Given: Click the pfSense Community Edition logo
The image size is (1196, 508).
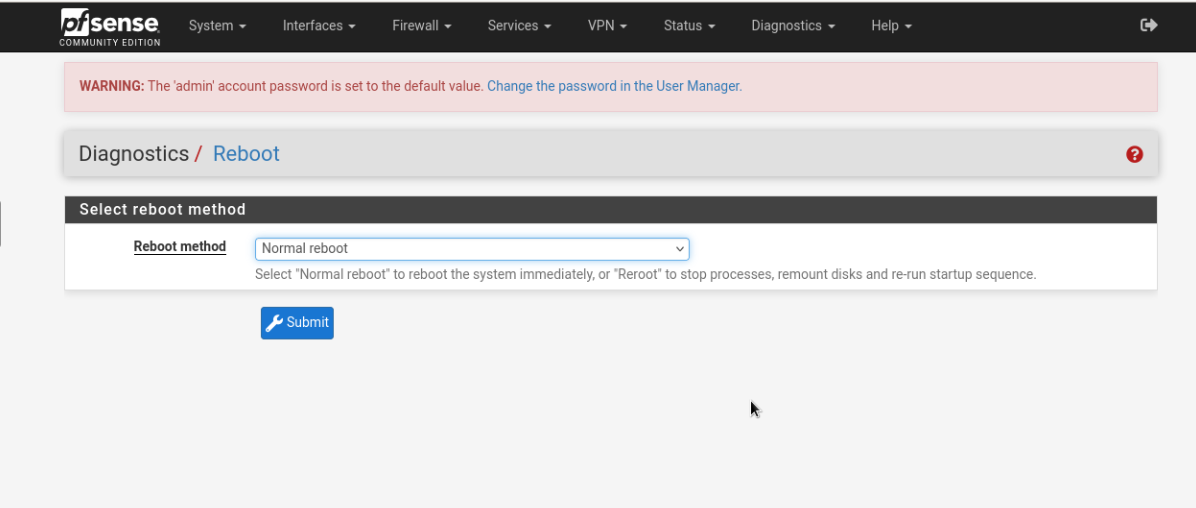Looking at the screenshot, I should tap(110, 26).
